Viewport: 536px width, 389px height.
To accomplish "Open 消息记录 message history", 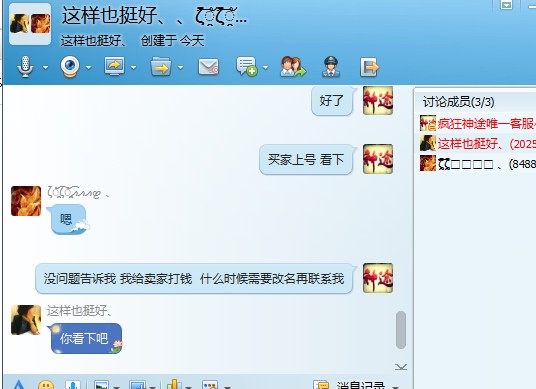I will coord(361,386).
